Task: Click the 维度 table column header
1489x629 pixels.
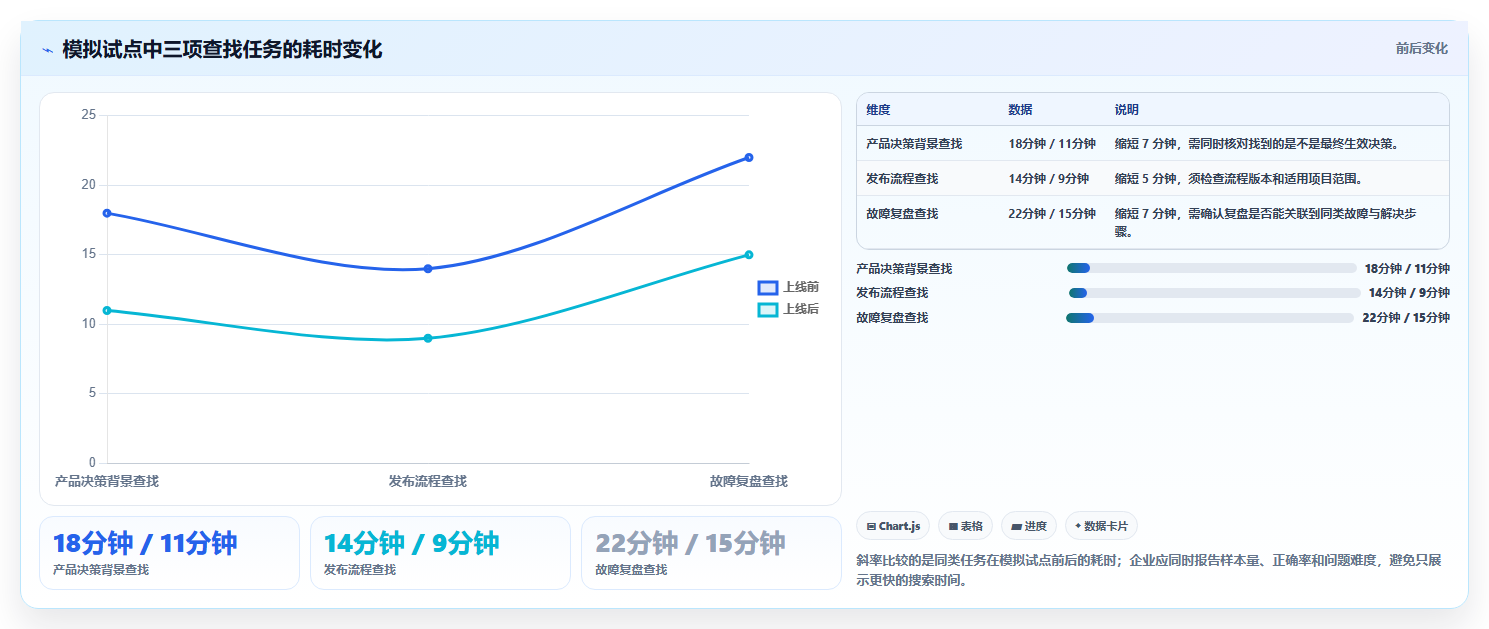Action: (x=878, y=110)
